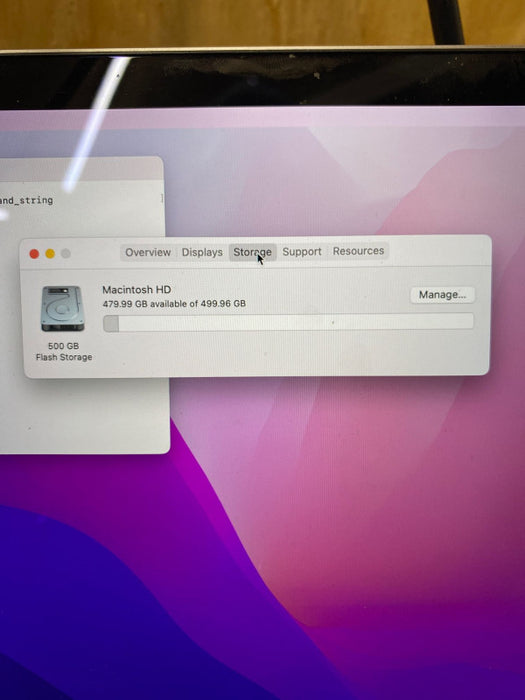Focus background window via its title bar
The width and height of the screenshot is (525, 700).
click(x=80, y=168)
